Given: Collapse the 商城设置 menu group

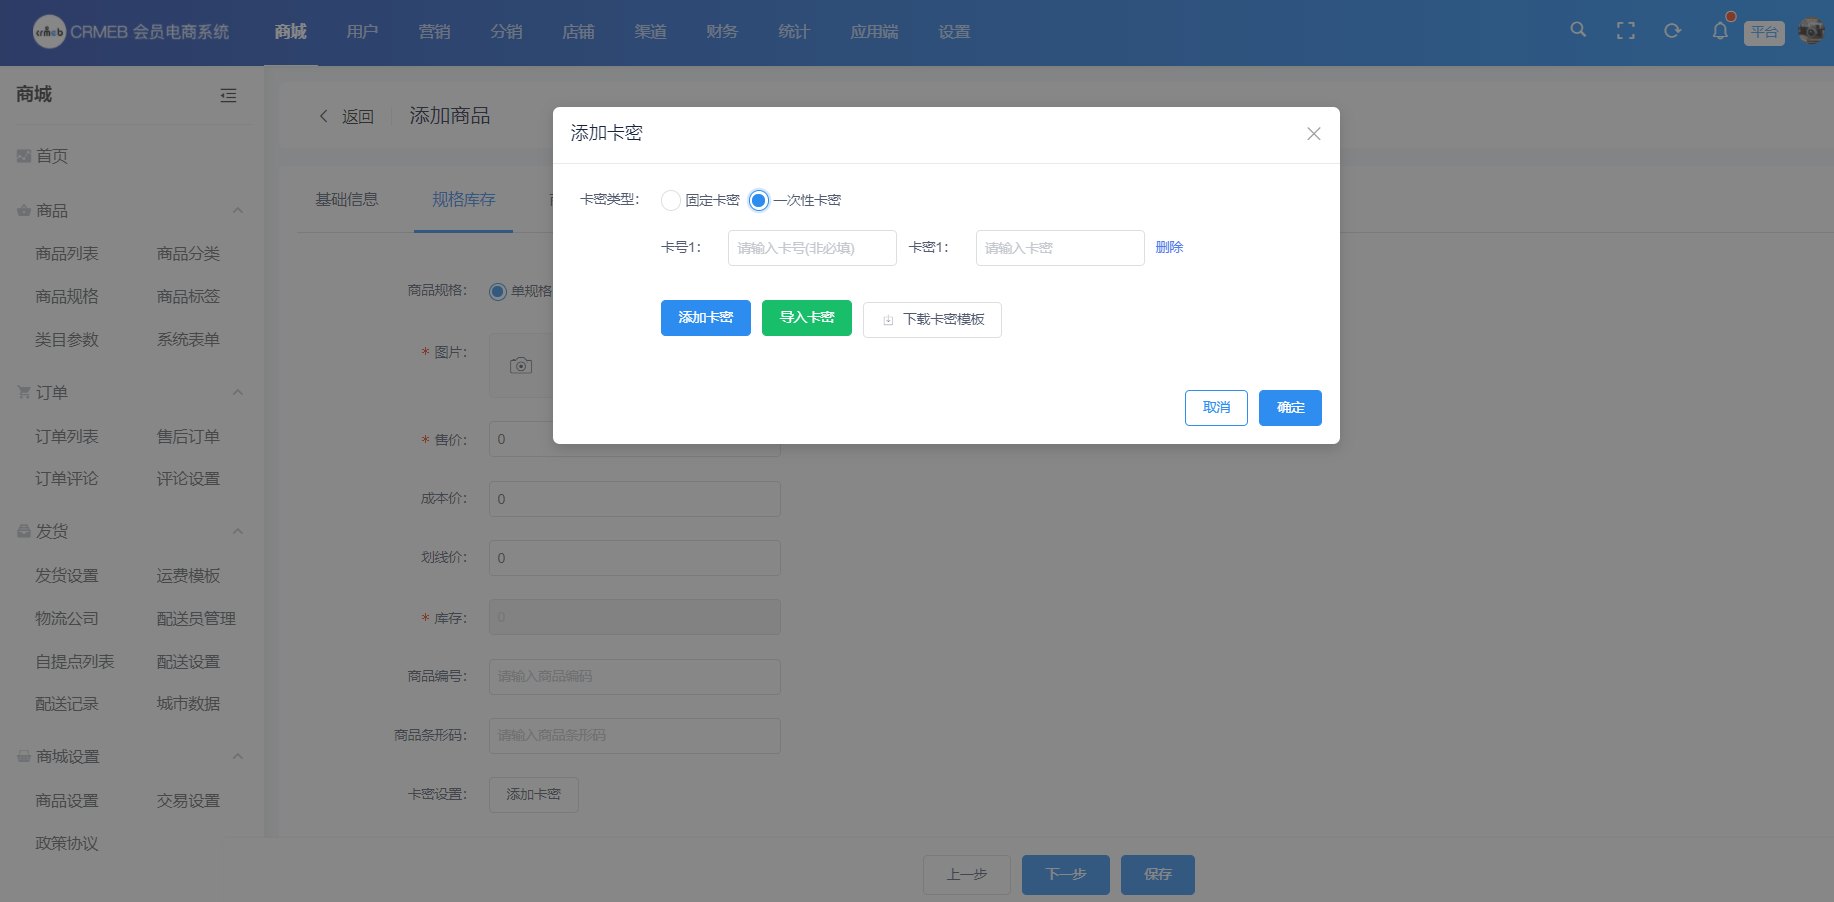Looking at the screenshot, I should pos(238,757).
